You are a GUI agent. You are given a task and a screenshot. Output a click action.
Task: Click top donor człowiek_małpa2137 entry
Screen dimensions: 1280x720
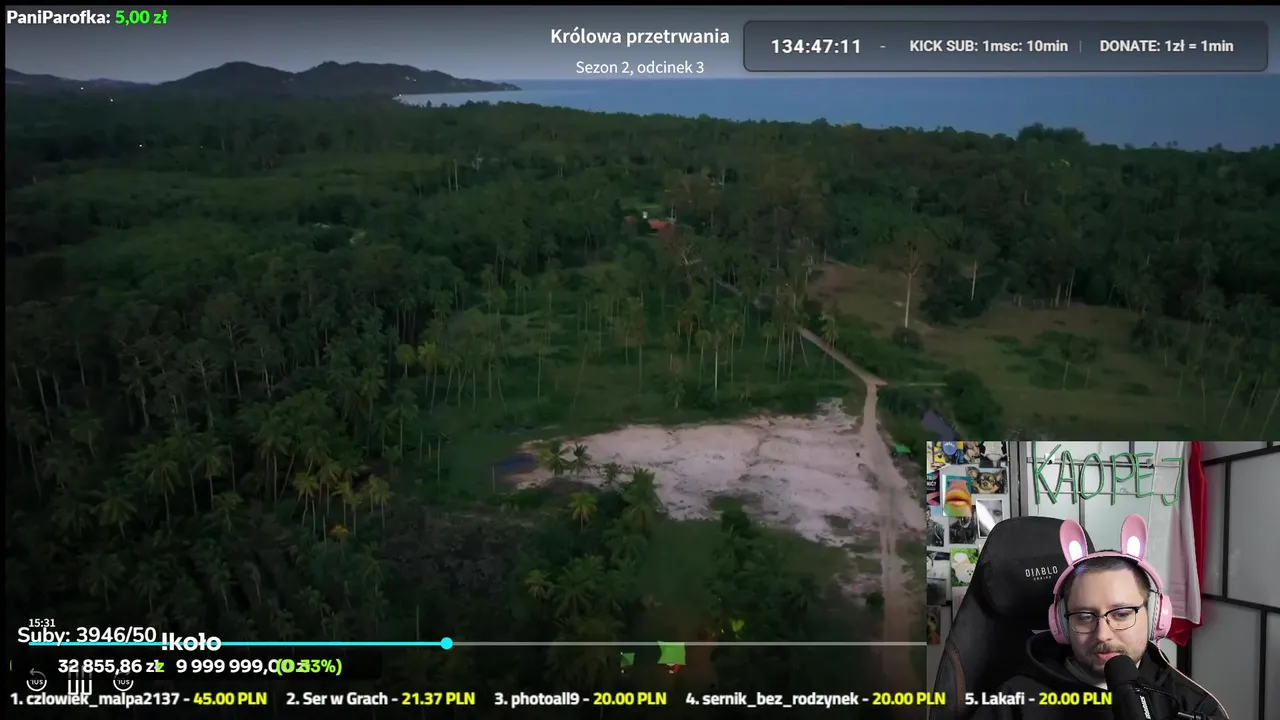point(138,699)
